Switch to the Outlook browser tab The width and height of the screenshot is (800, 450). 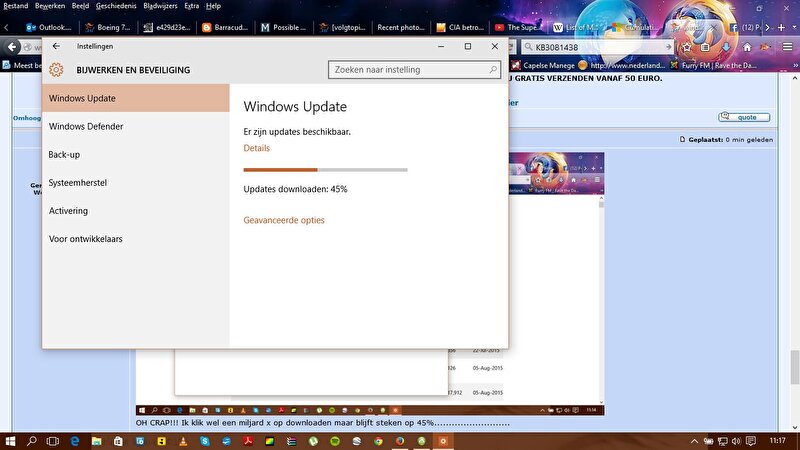(48, 27)
